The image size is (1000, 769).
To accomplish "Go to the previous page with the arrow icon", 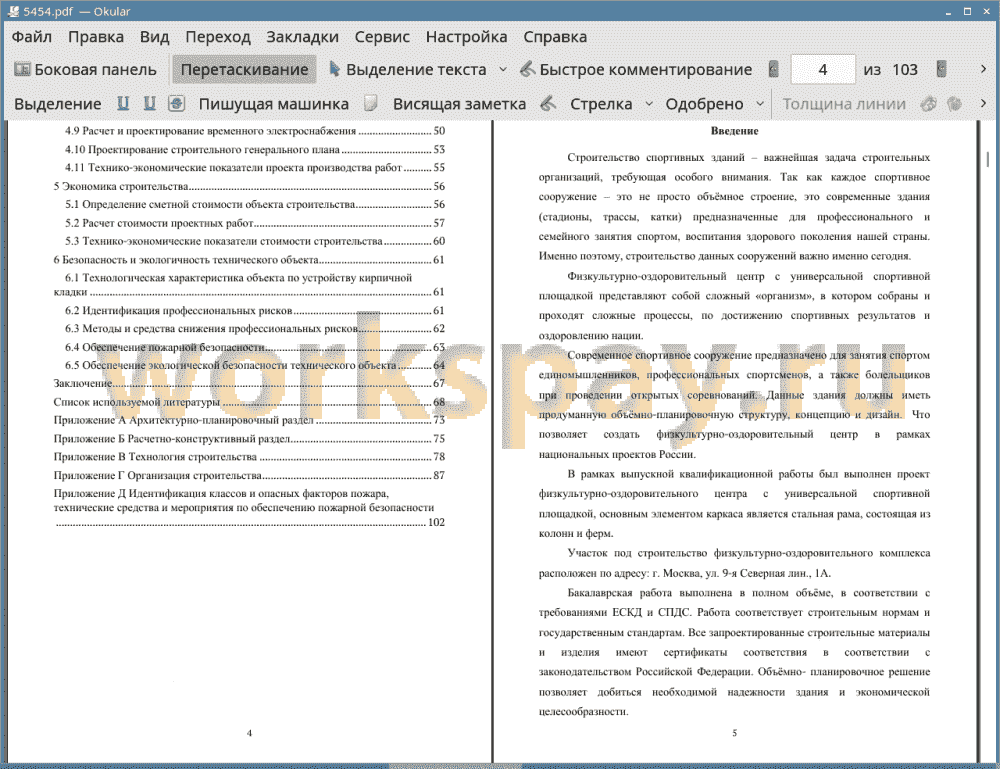I will click(x=774, y=69).
